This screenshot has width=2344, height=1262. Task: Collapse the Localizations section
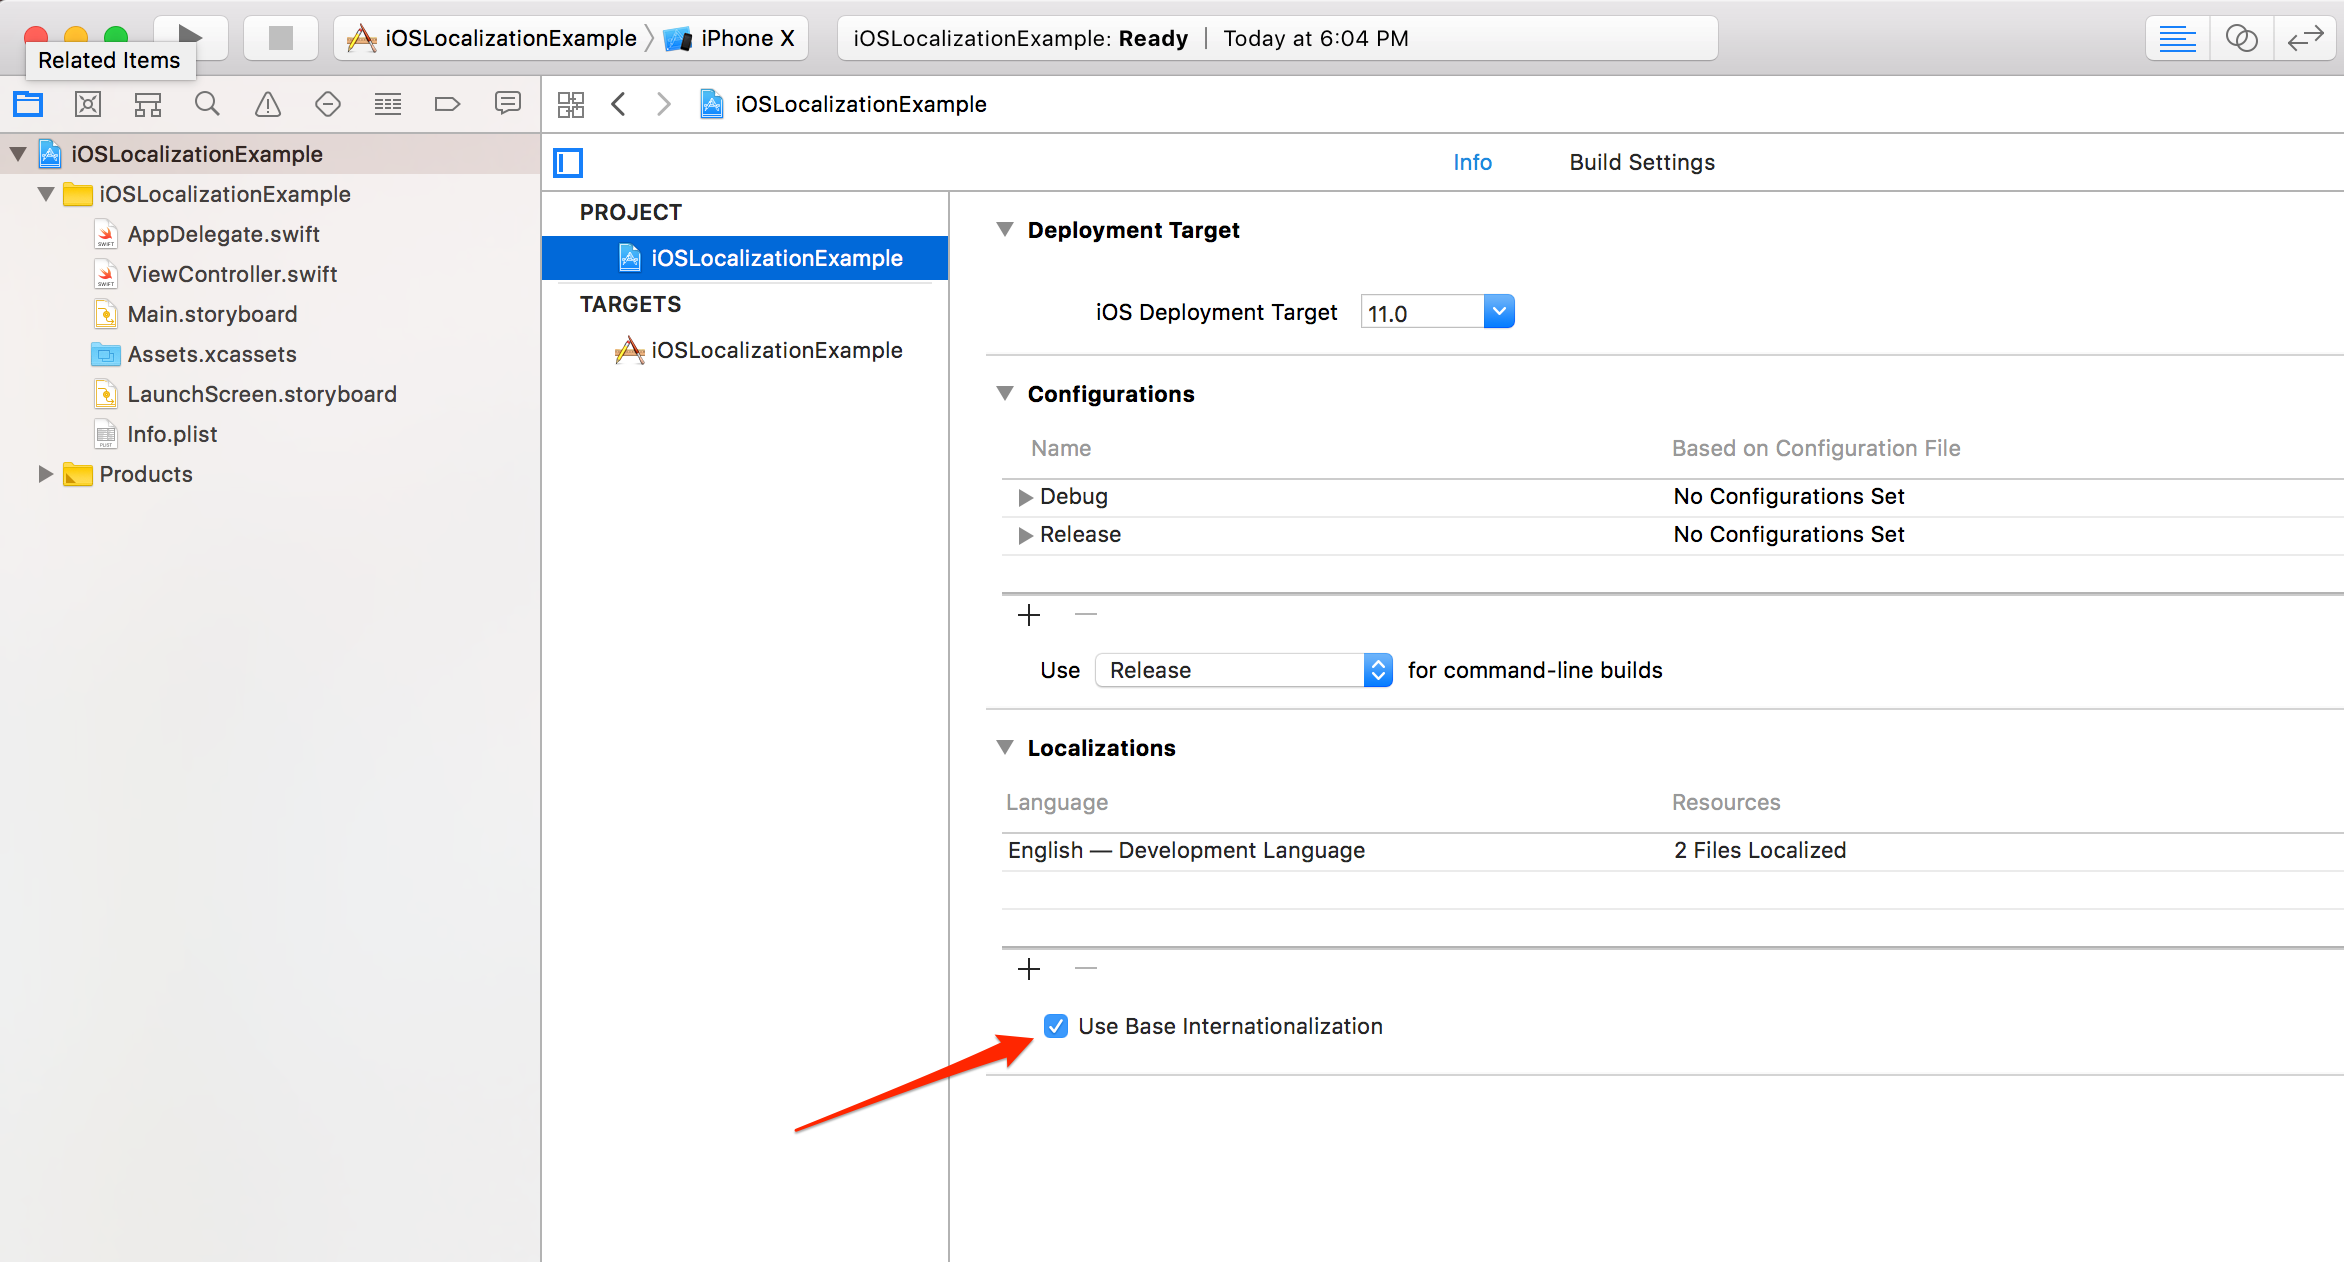coord(1005,748)
